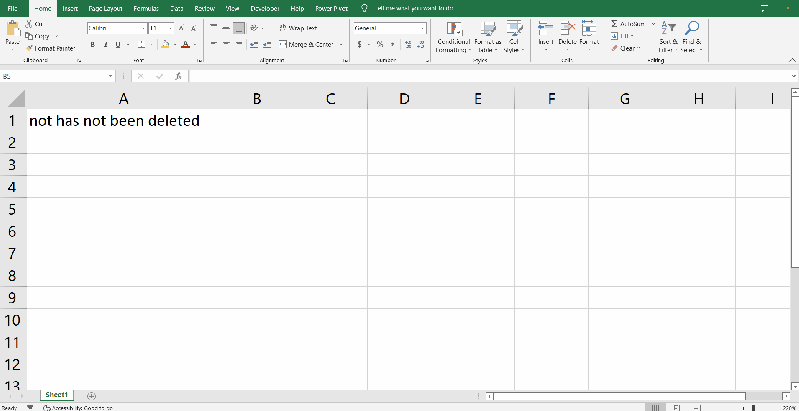Image resolution: width=799 pixels, height=411 pixels.
Task: Apply accounting dollar number format
Action: (x=359, y=44)
